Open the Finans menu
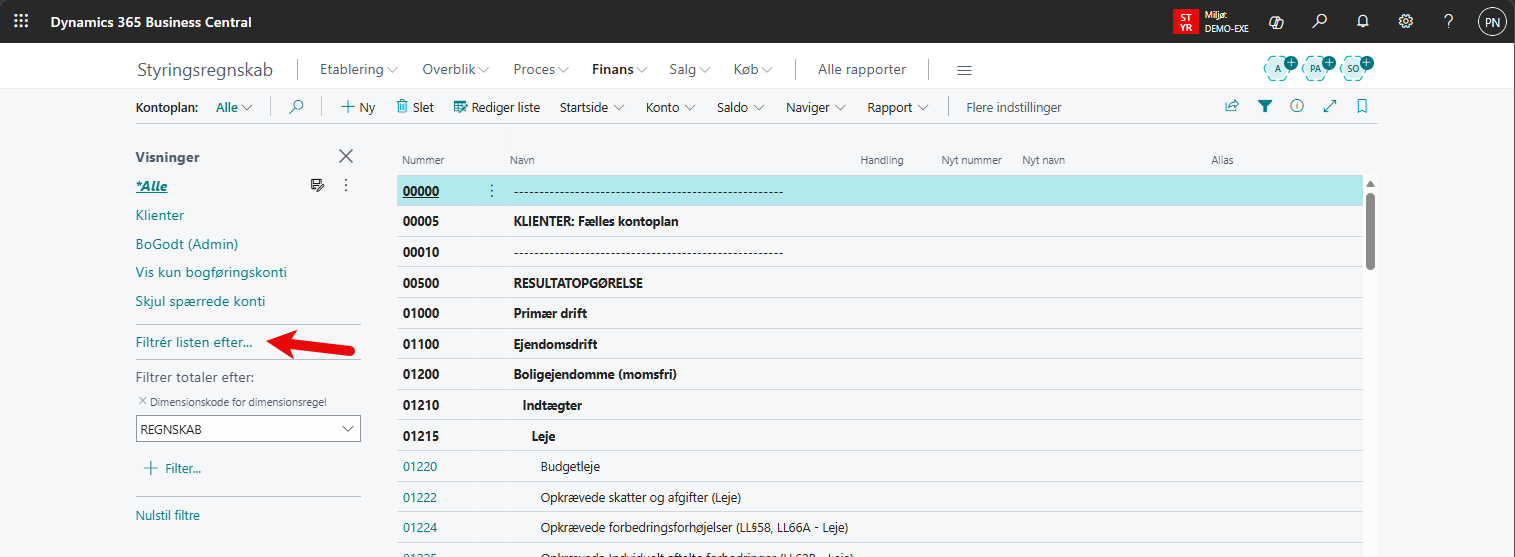 (x=619, y=69)
